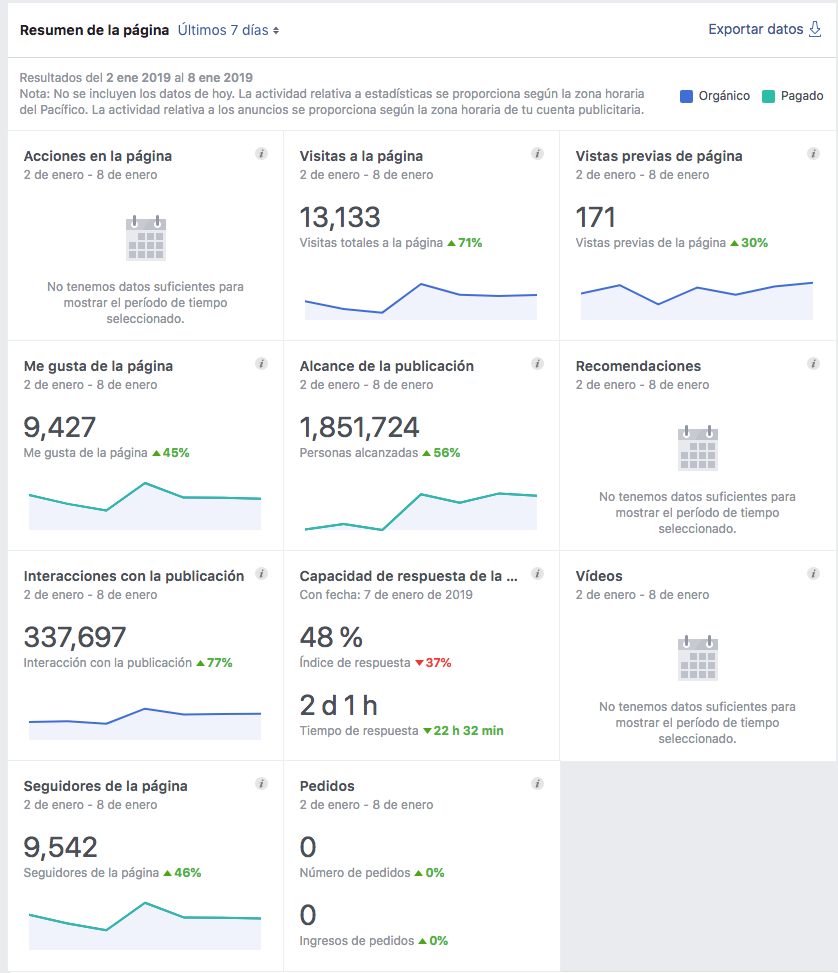838x973 pixels.
Task: Open info icon for Capacidad de respuesta card
Action: [x=538, y=573]
